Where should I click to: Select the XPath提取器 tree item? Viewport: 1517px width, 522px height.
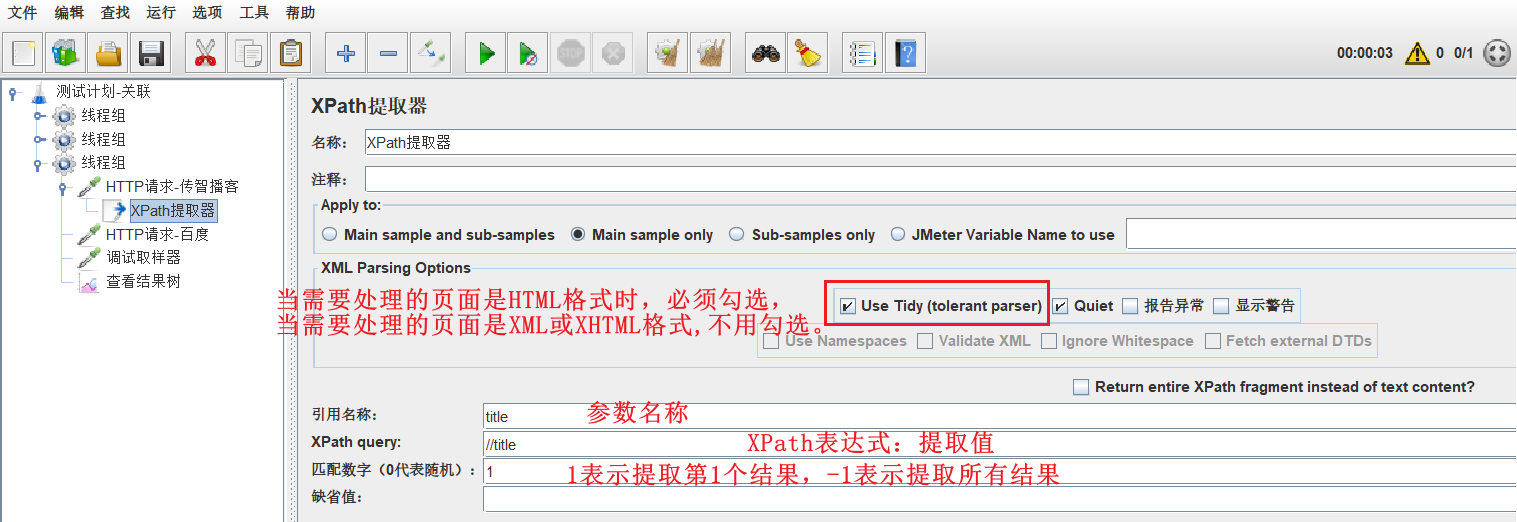172,211
